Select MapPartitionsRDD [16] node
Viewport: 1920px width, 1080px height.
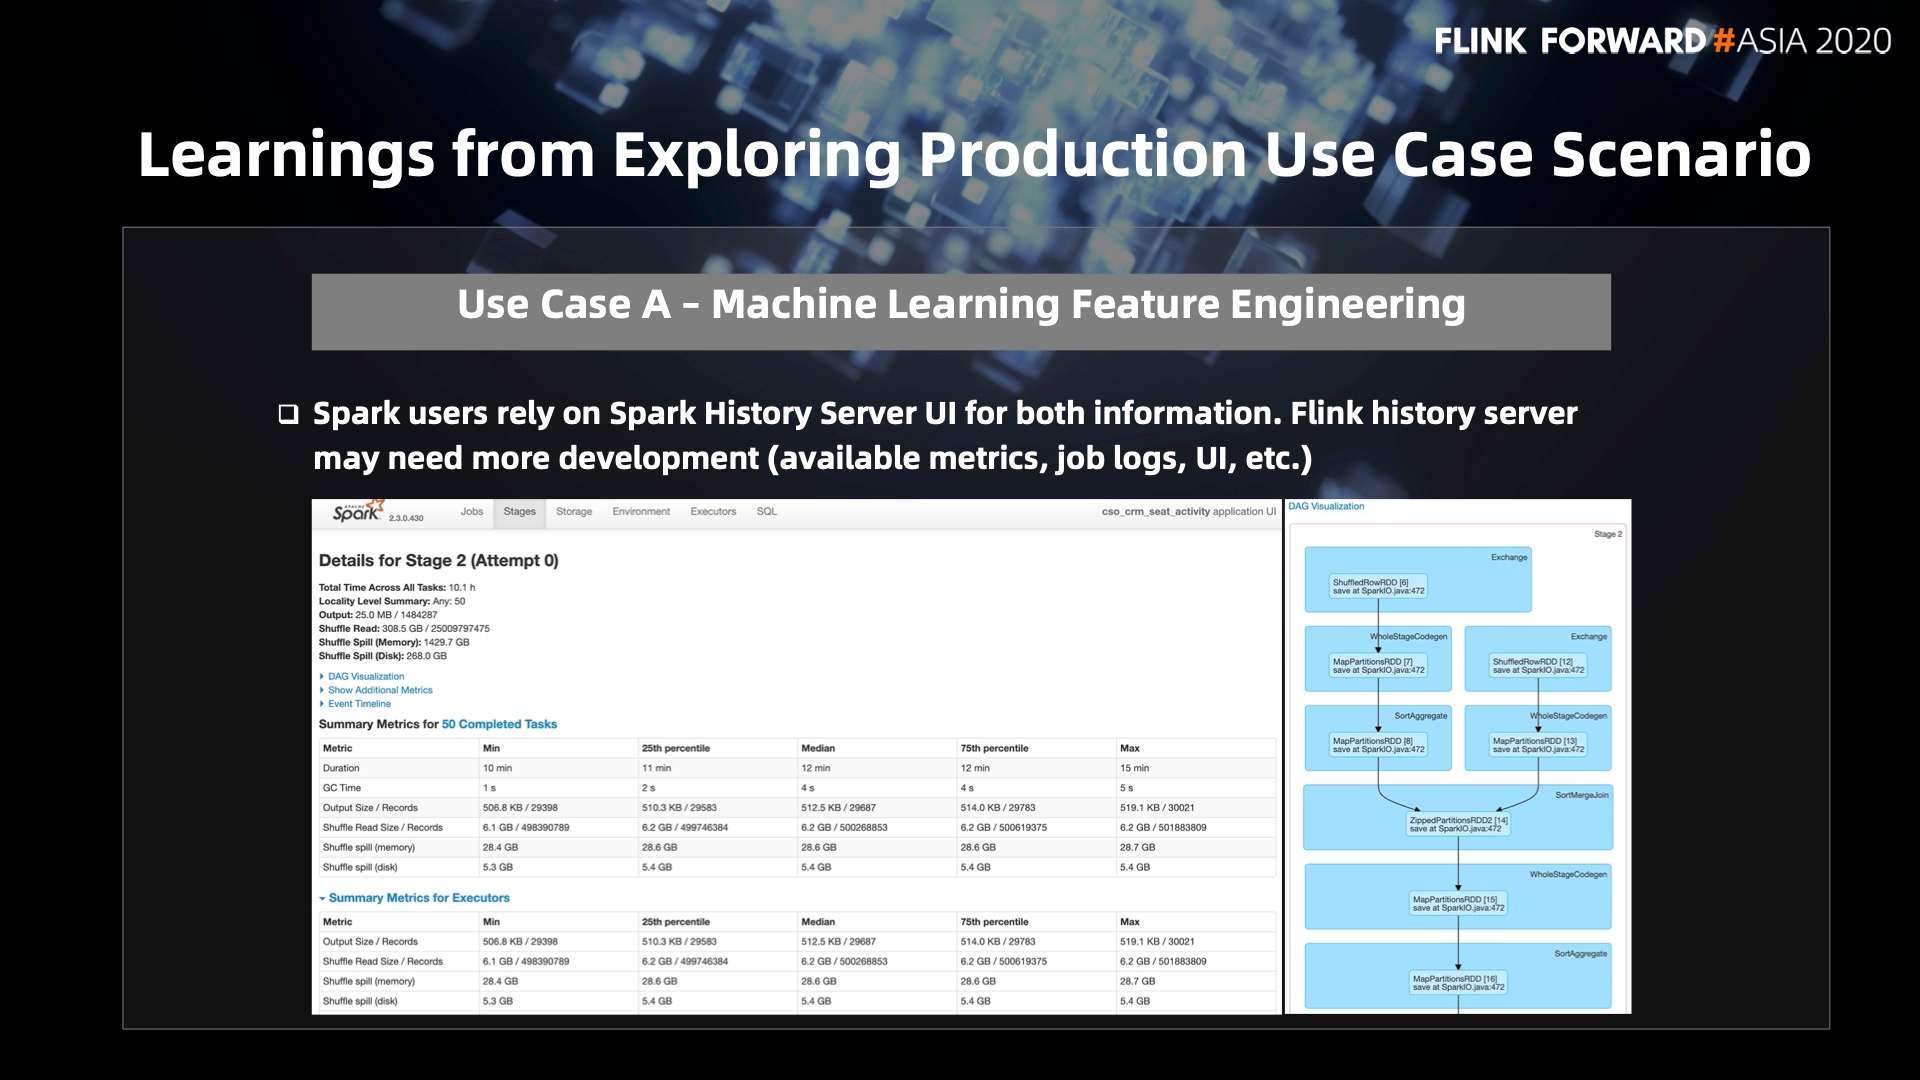point(1458,983)
